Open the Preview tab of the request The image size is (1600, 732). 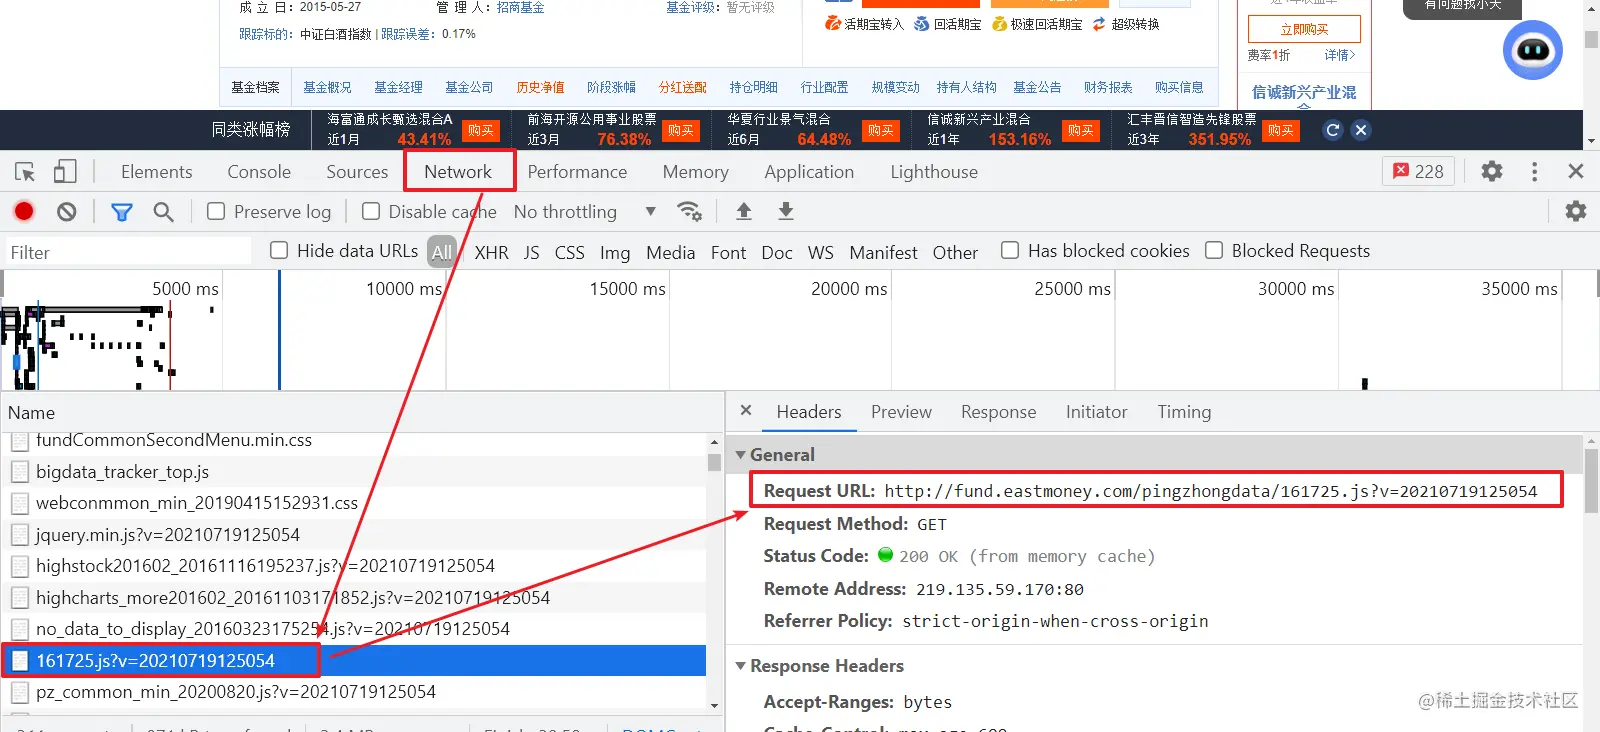point(901,412)
